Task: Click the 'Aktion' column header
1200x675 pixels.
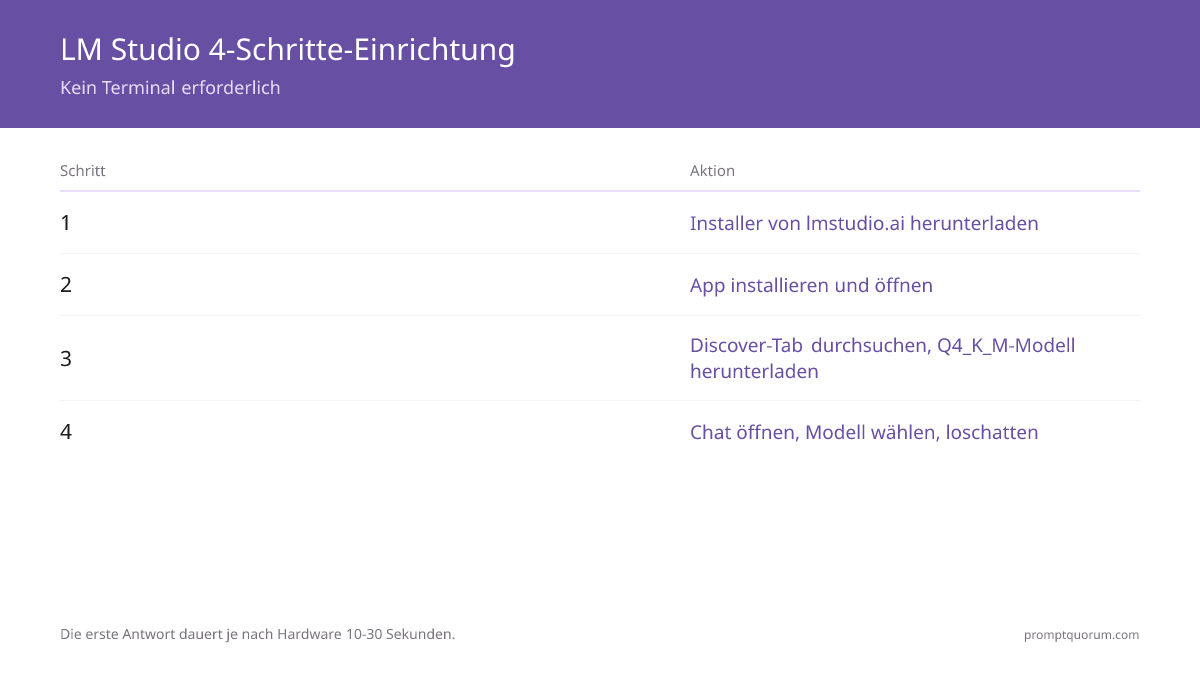Action: click(712, 171)
